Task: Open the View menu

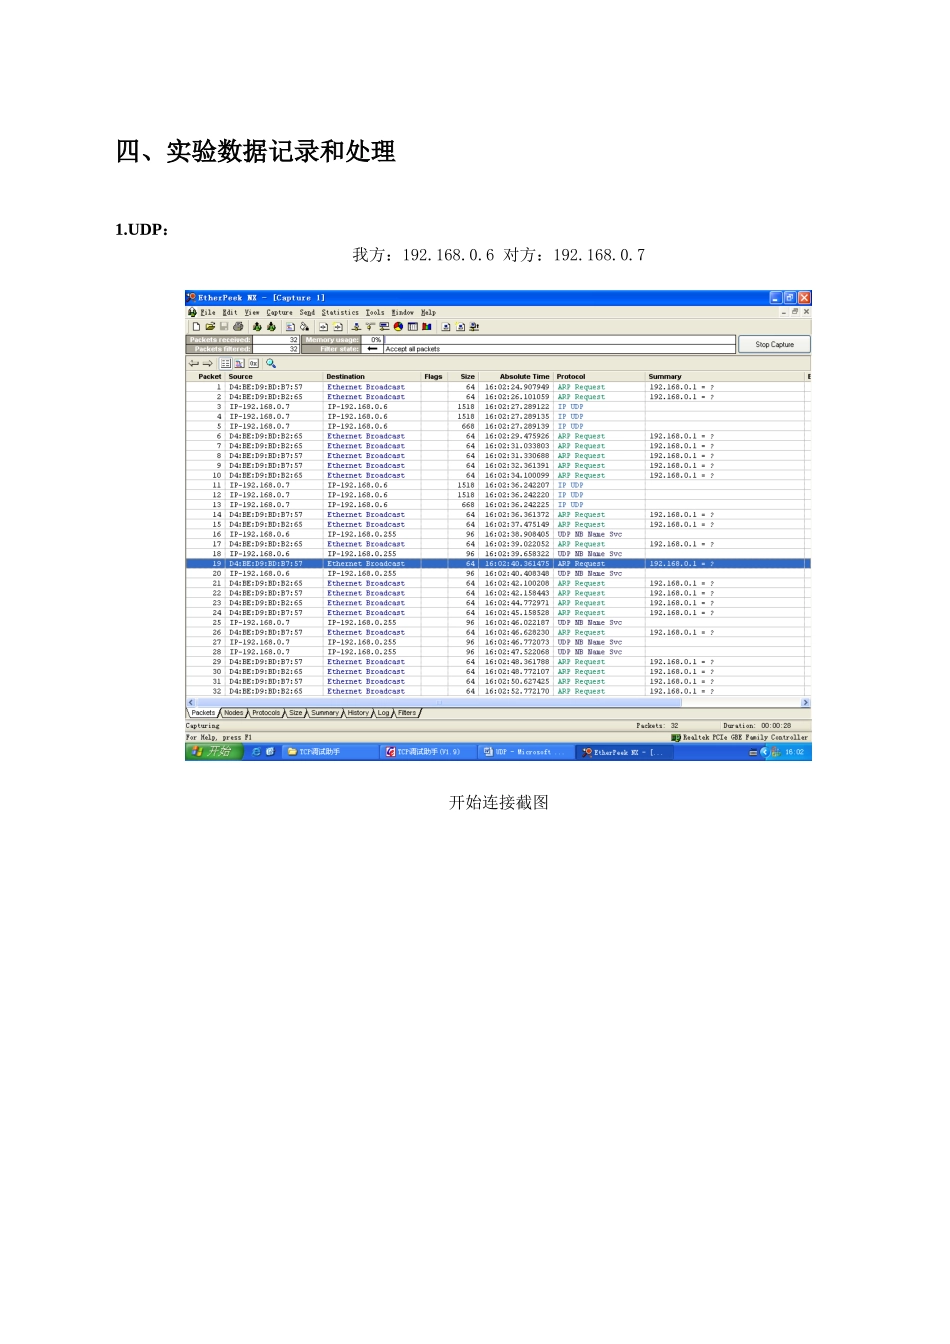Action: [x=252, y=312]
